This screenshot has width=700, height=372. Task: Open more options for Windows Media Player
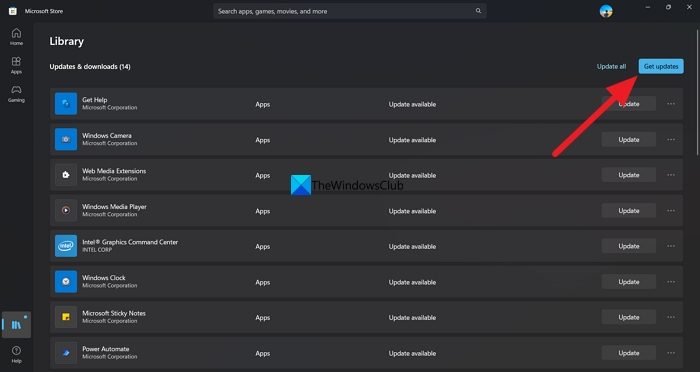coord(671,210)
